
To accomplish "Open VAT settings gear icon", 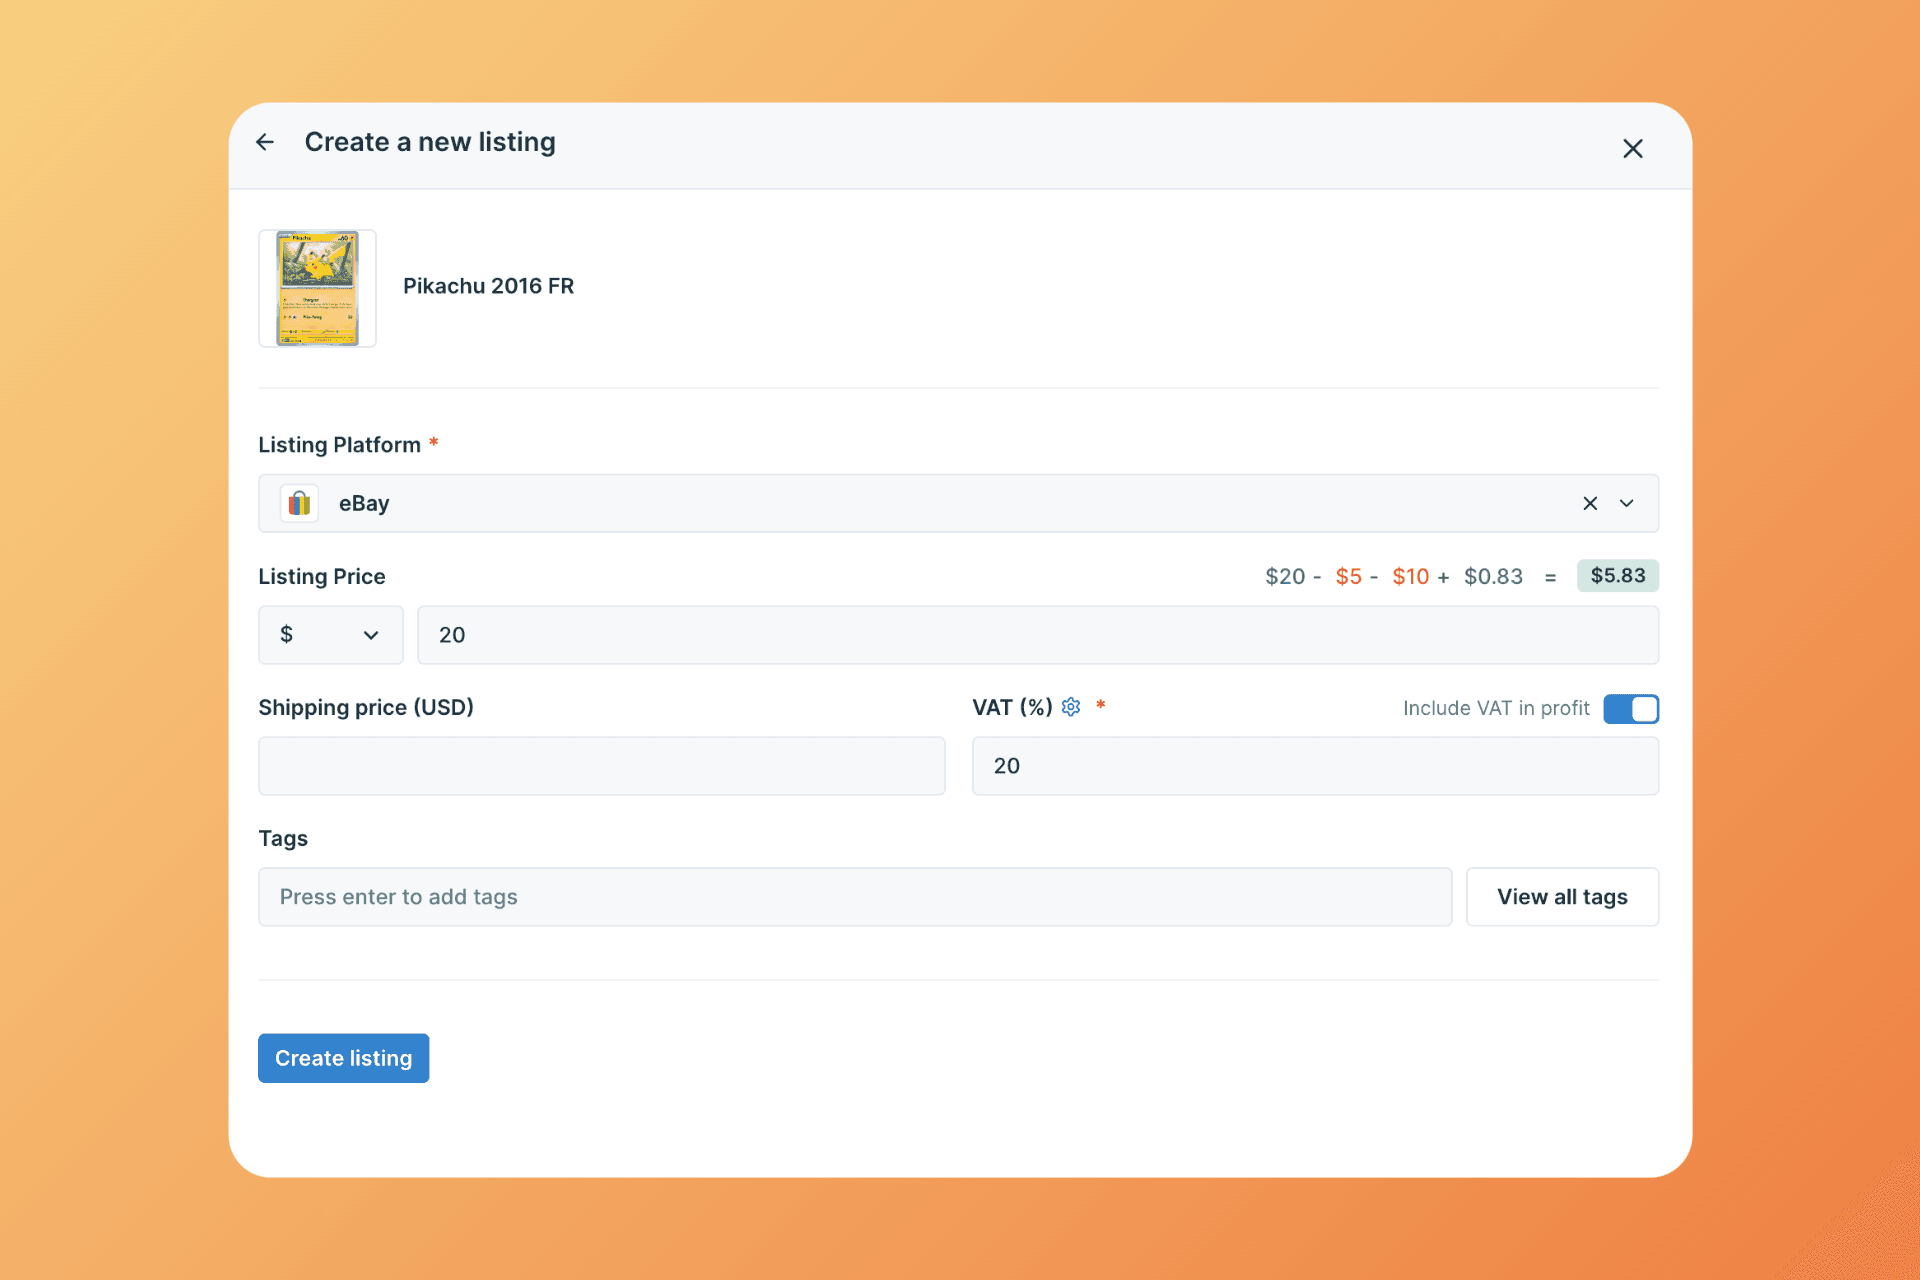I will click(x=1071, y=707).
